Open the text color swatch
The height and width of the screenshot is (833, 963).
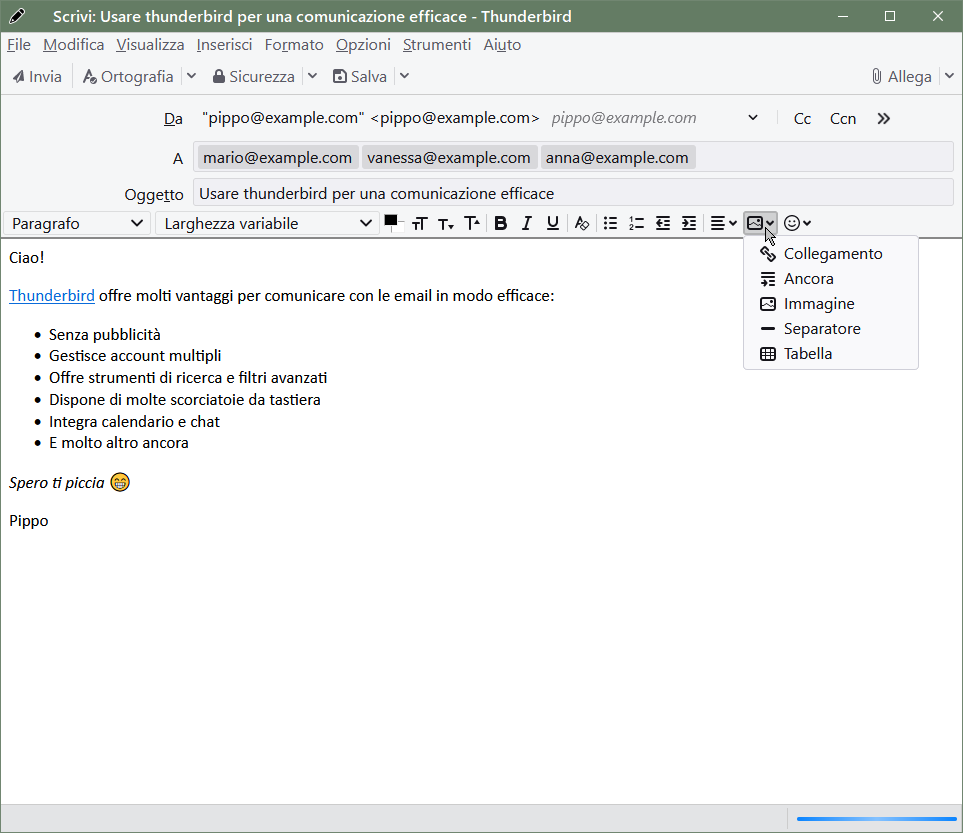tap(393, 222)
